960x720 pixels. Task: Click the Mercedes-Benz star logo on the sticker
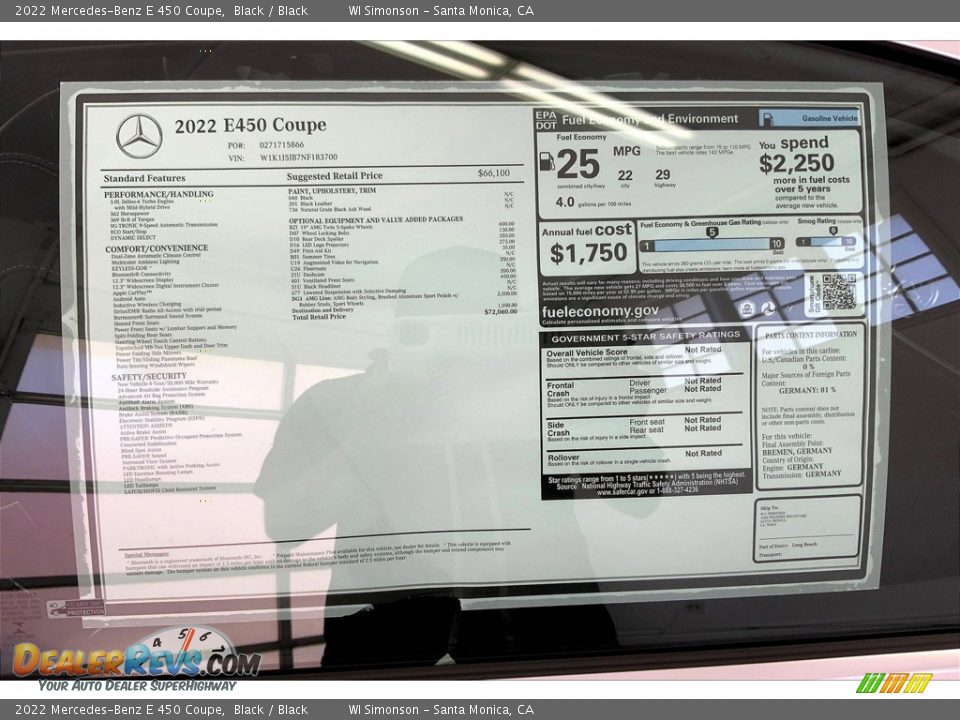click(x=139, y=136)
